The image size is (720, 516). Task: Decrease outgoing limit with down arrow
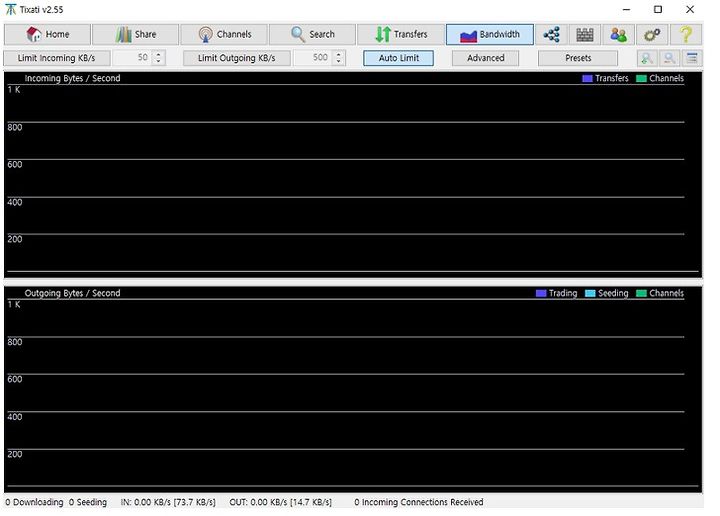[339, 62]
